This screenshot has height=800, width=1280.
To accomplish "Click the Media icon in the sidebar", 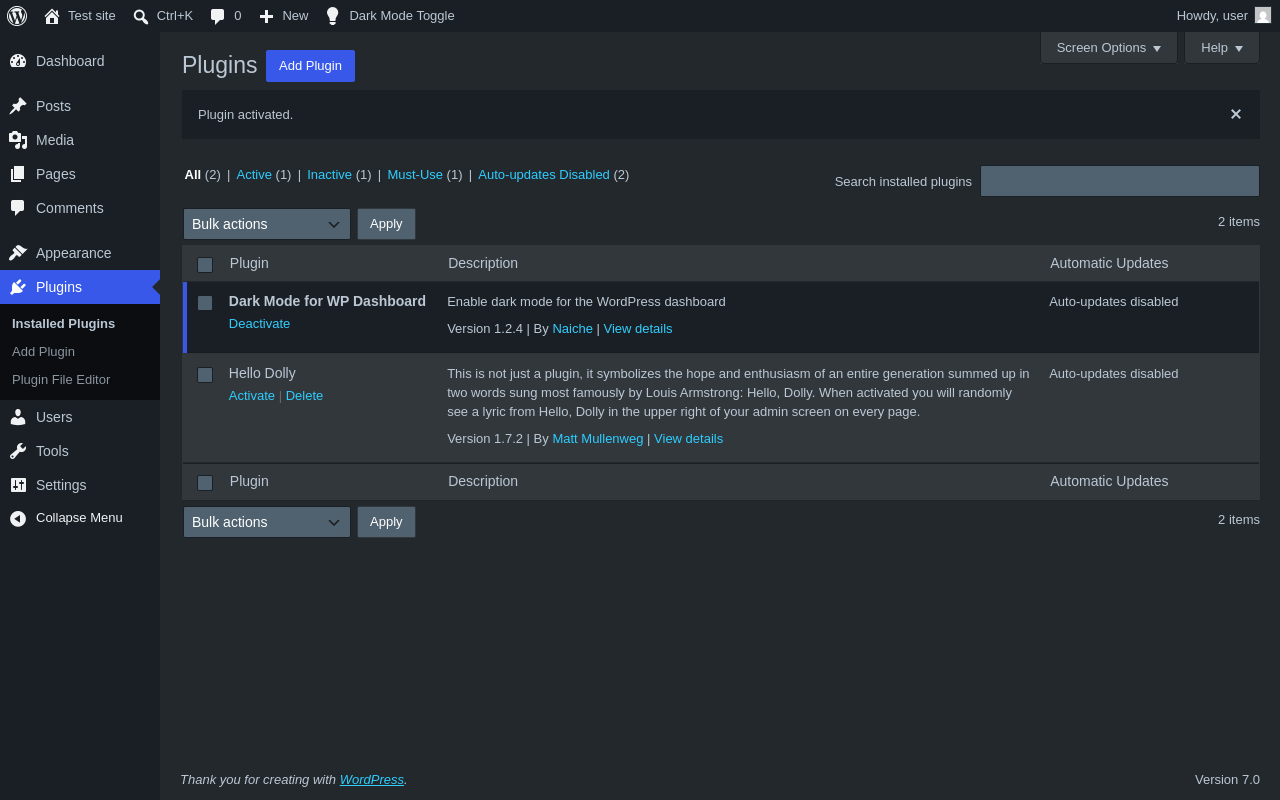I will [18, 140].
